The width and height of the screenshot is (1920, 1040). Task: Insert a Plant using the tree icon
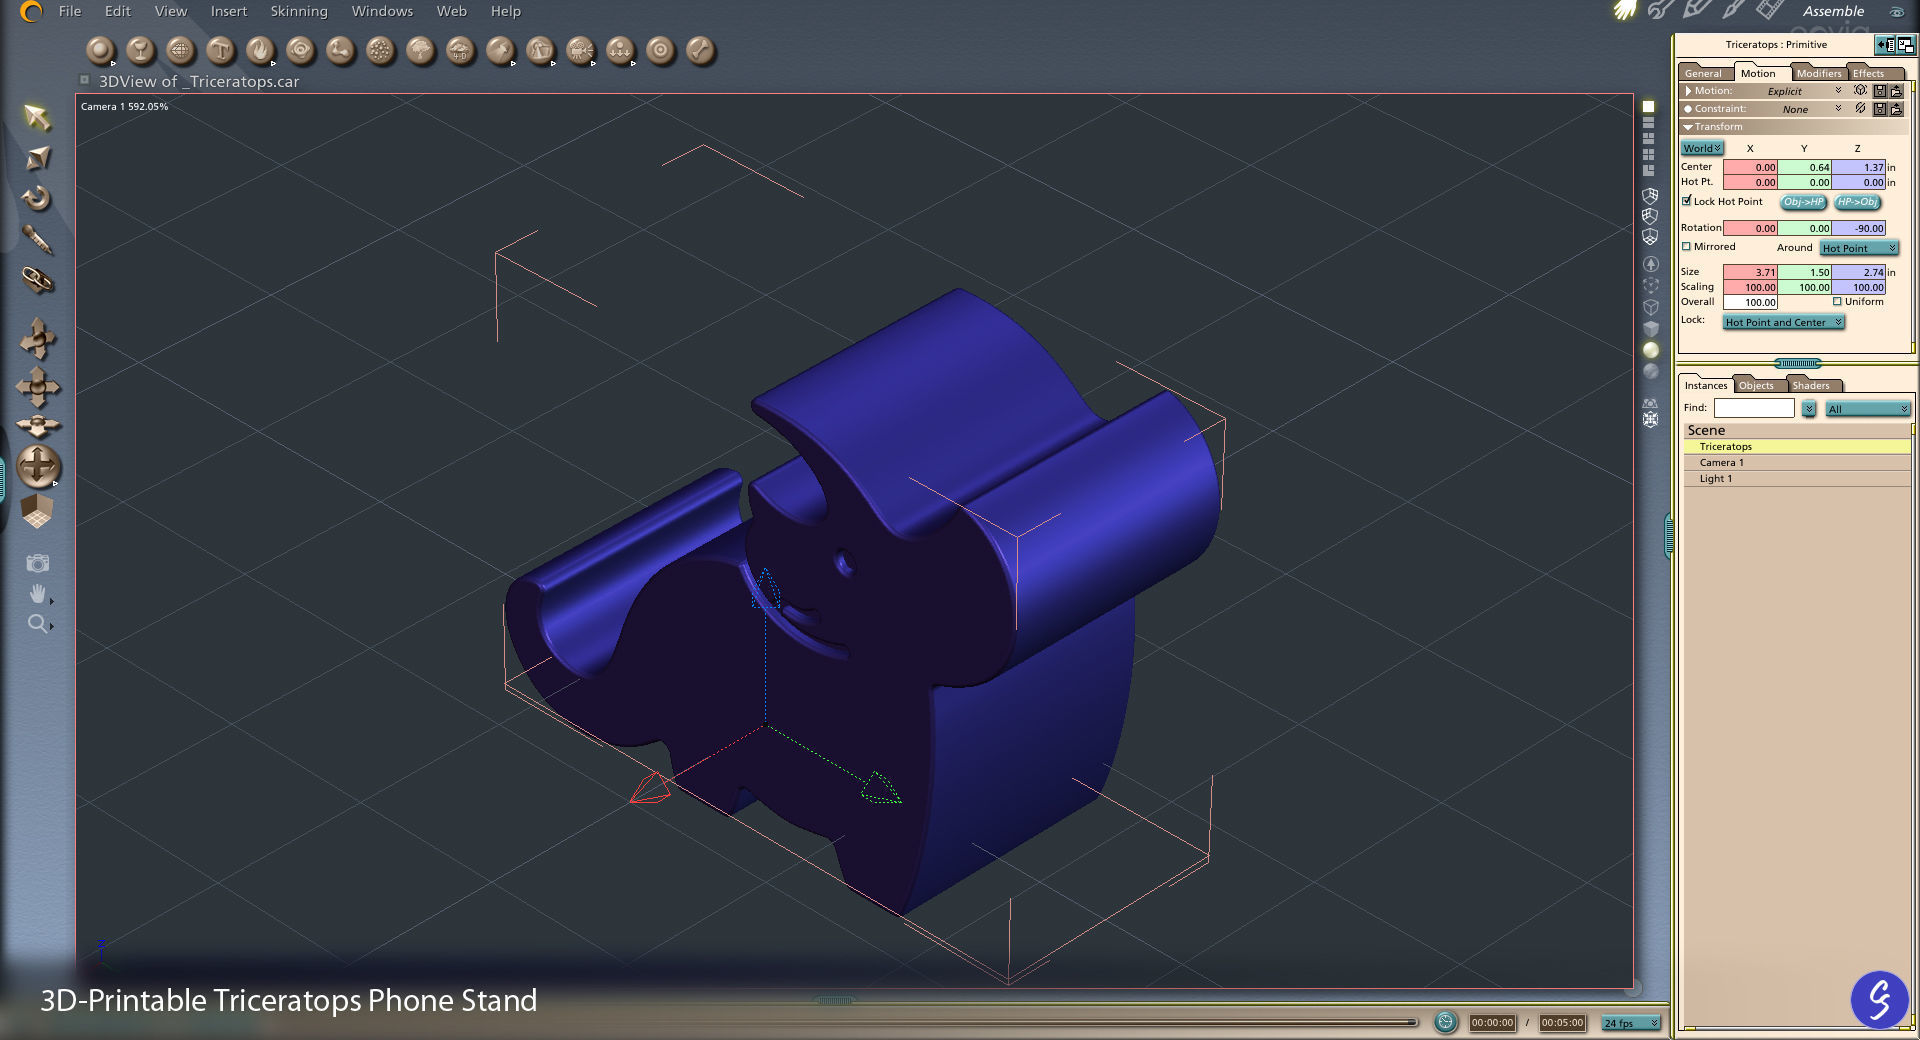(x=420, y=50)
